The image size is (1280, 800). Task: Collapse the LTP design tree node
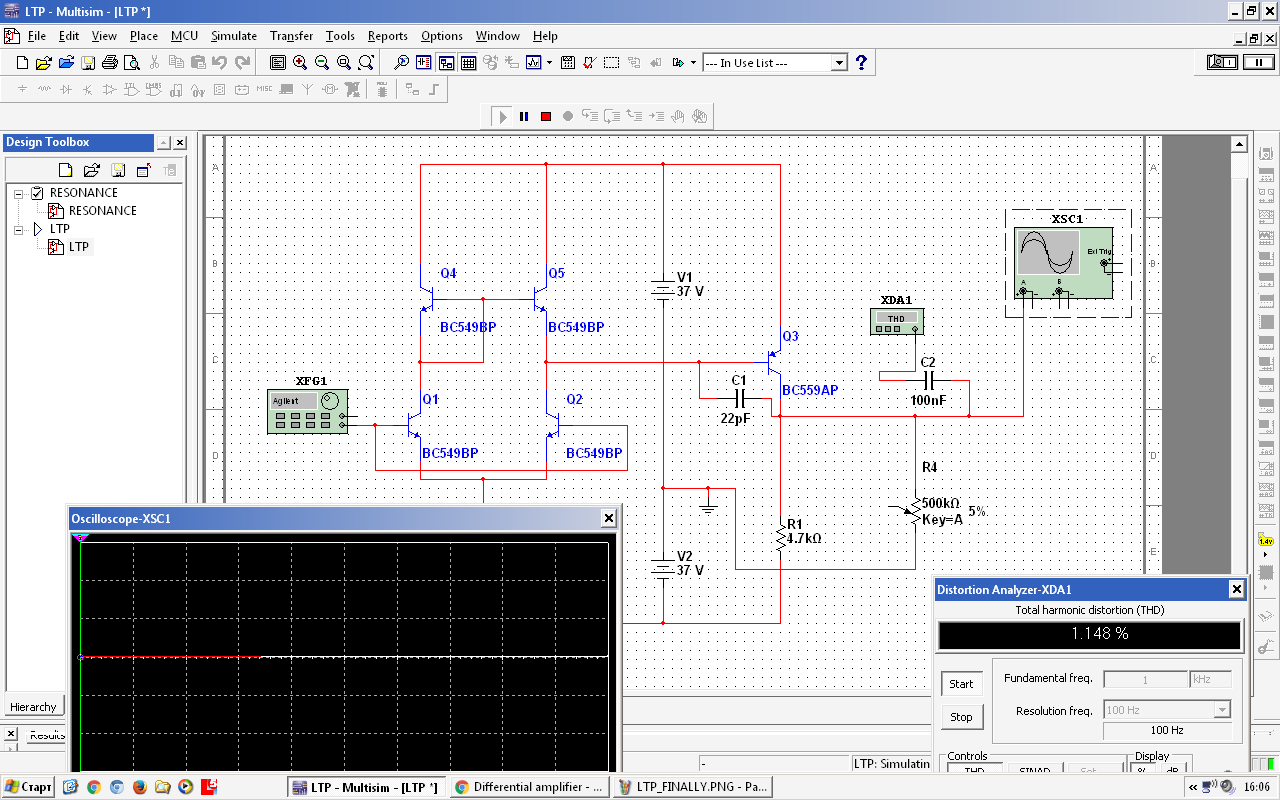point(19,229)
